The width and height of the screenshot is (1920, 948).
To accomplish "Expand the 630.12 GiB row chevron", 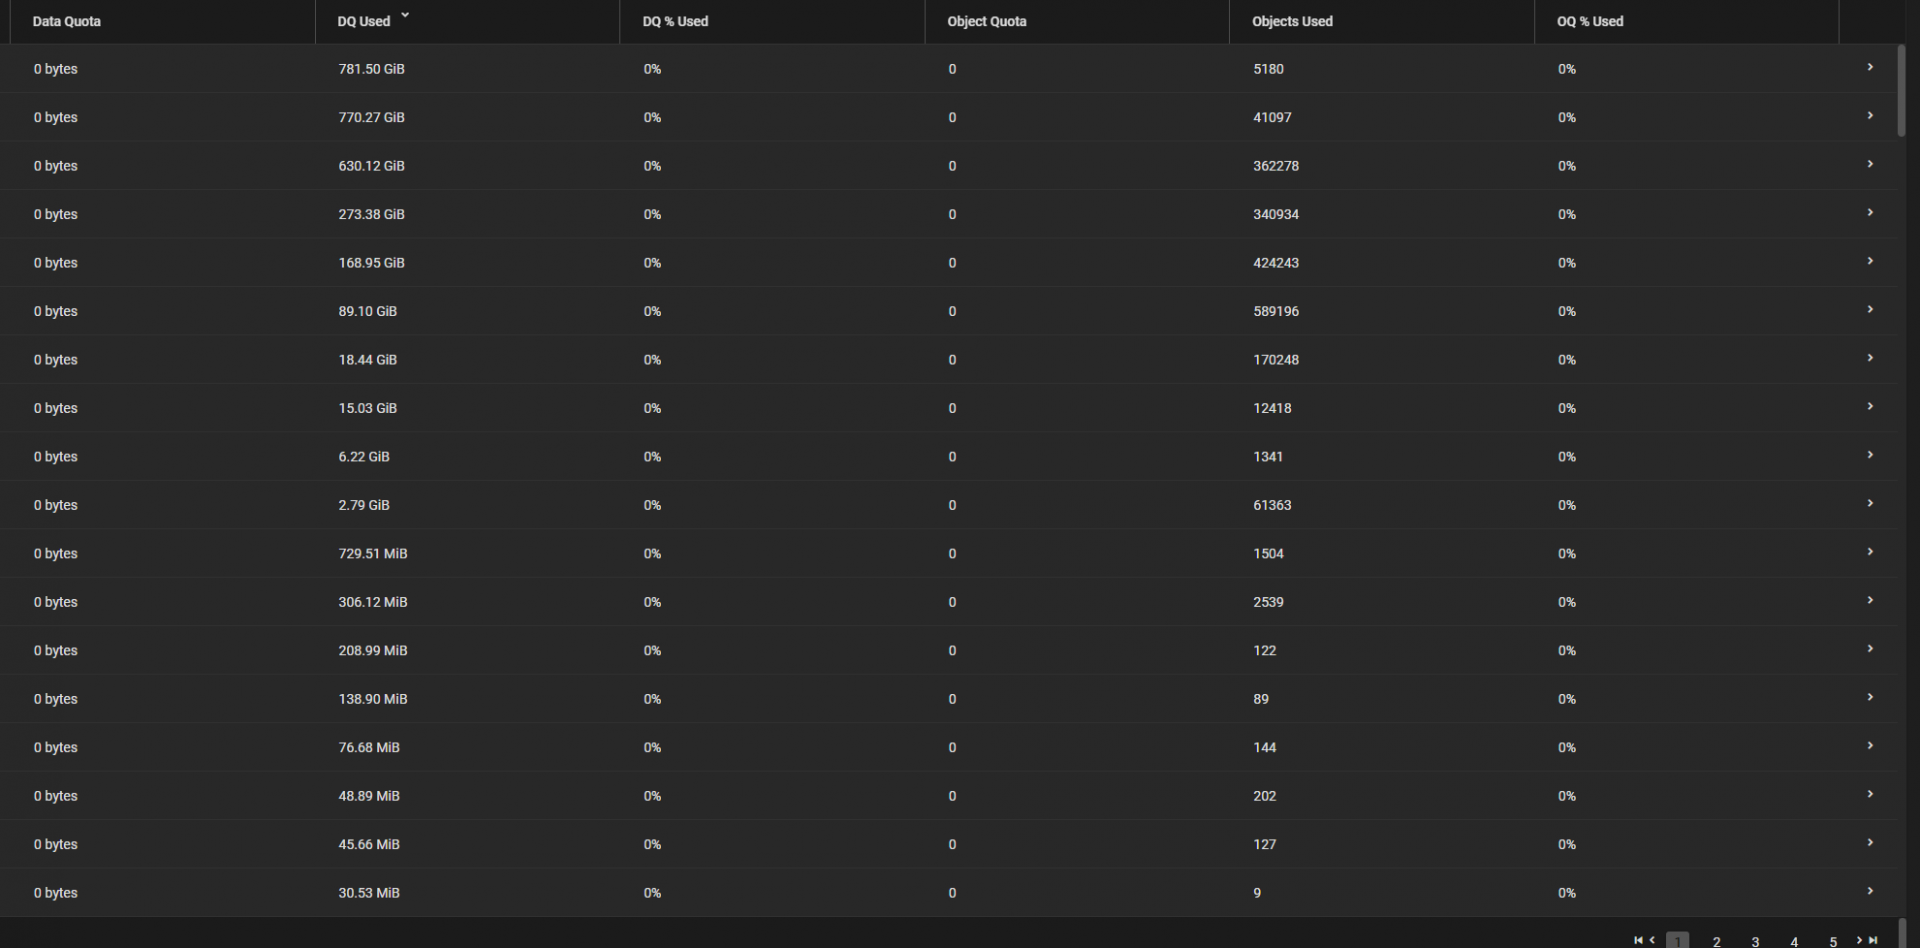I will click(1870, 164).
